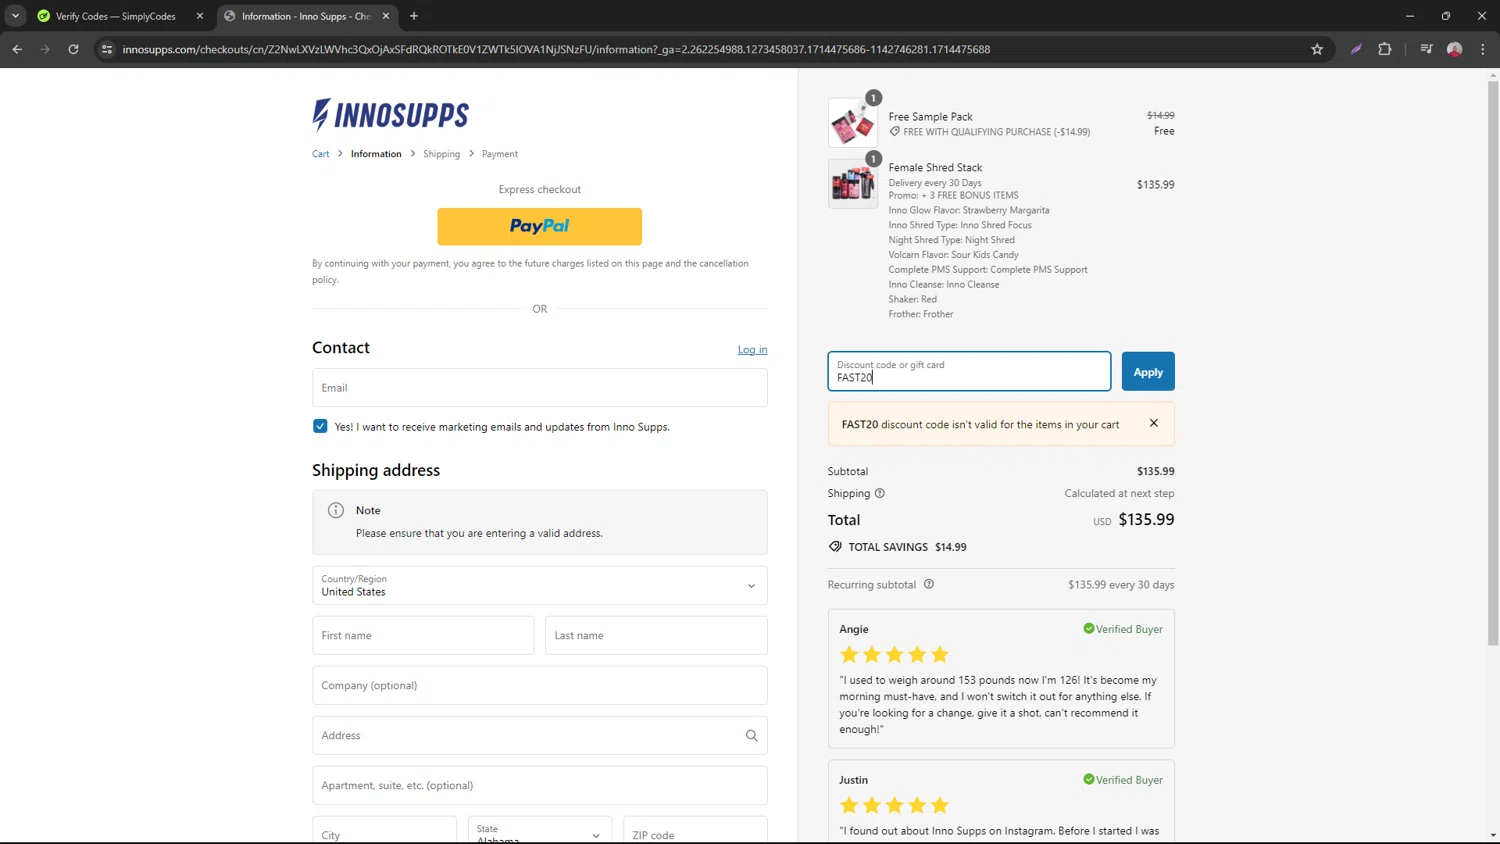Click the Shipping help question icon

(x=880, y=493)
